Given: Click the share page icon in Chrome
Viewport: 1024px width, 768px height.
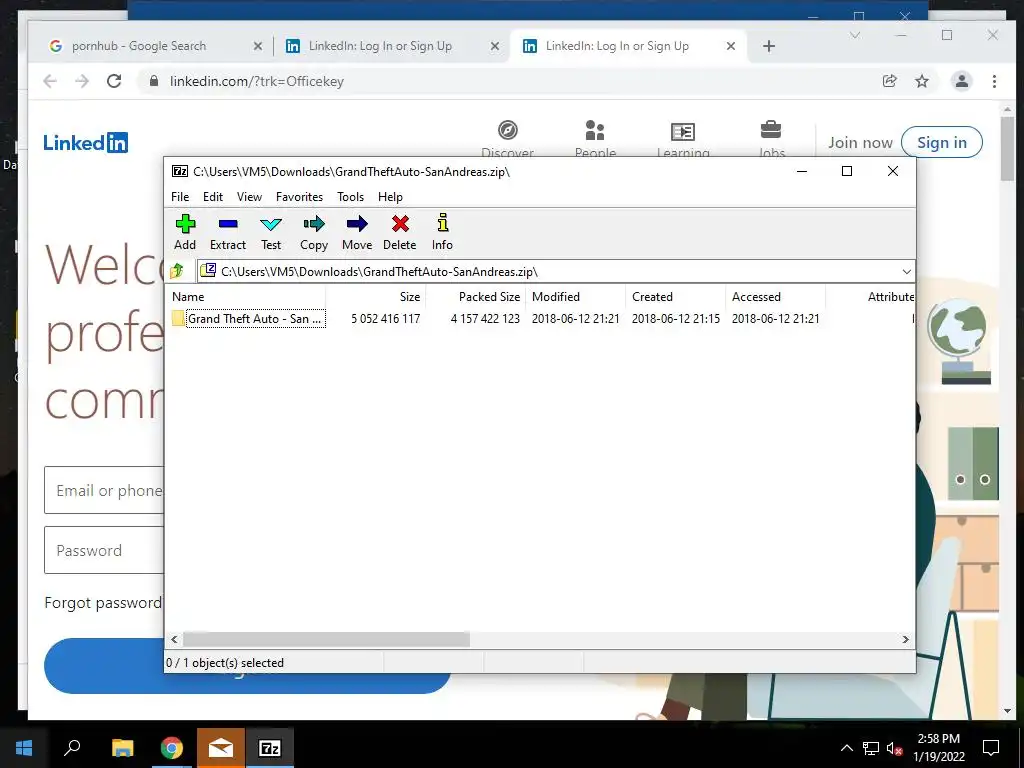Looking at the screenshot, I should 889,81.
